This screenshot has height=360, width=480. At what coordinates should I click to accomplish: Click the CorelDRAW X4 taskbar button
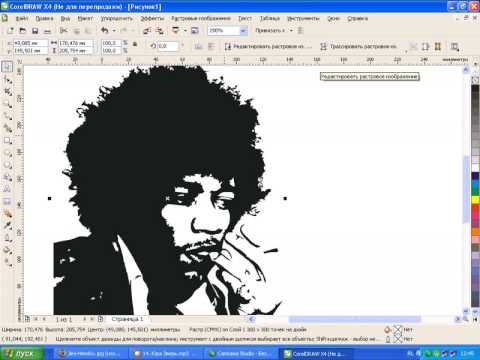point(317,353)
